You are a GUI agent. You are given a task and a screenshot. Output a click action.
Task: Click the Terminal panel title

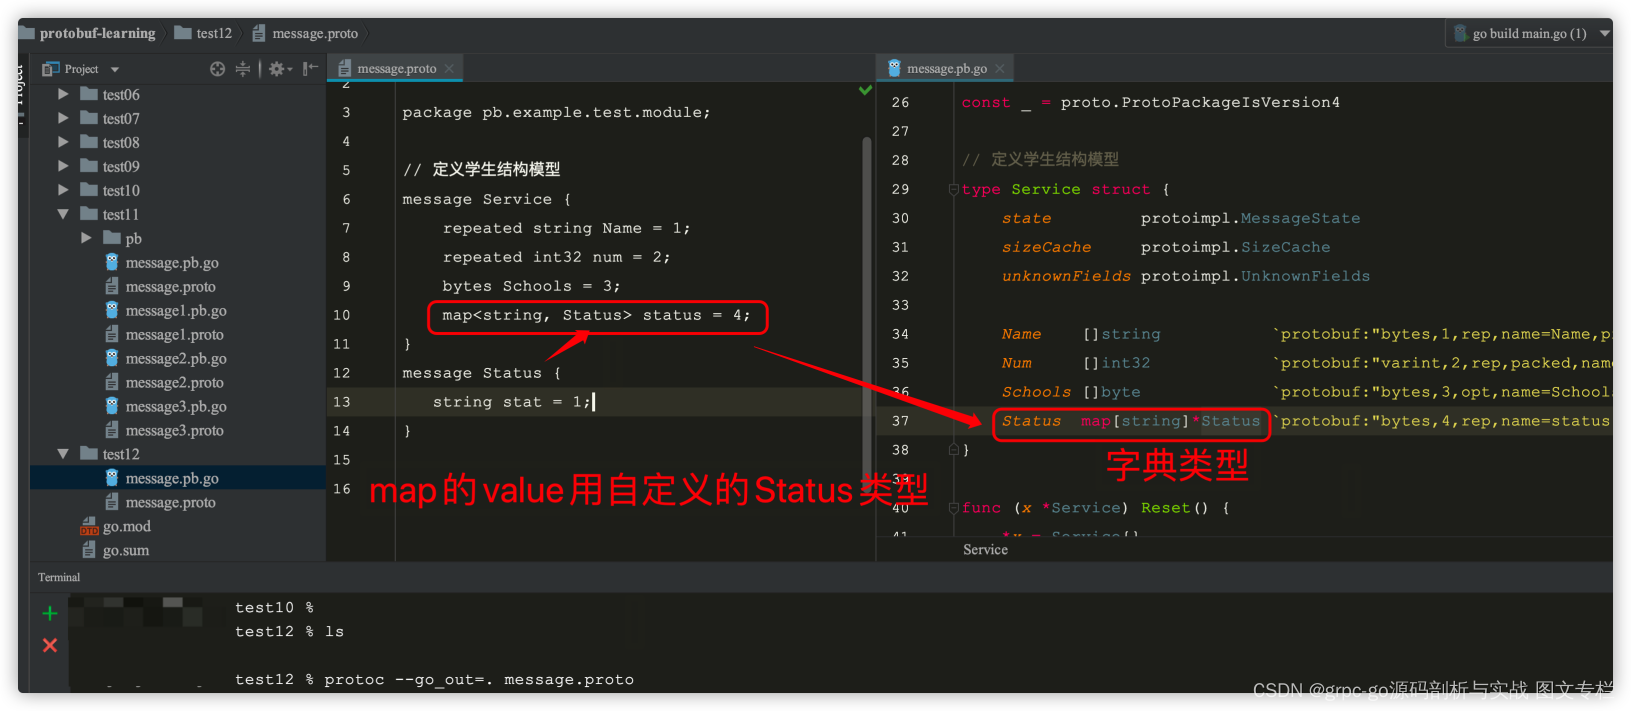pos(59,577)
